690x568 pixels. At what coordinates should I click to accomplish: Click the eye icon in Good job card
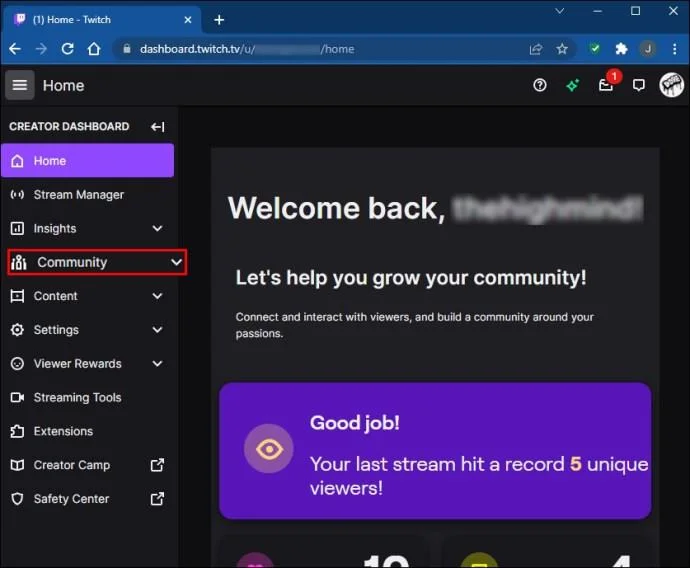269,449
